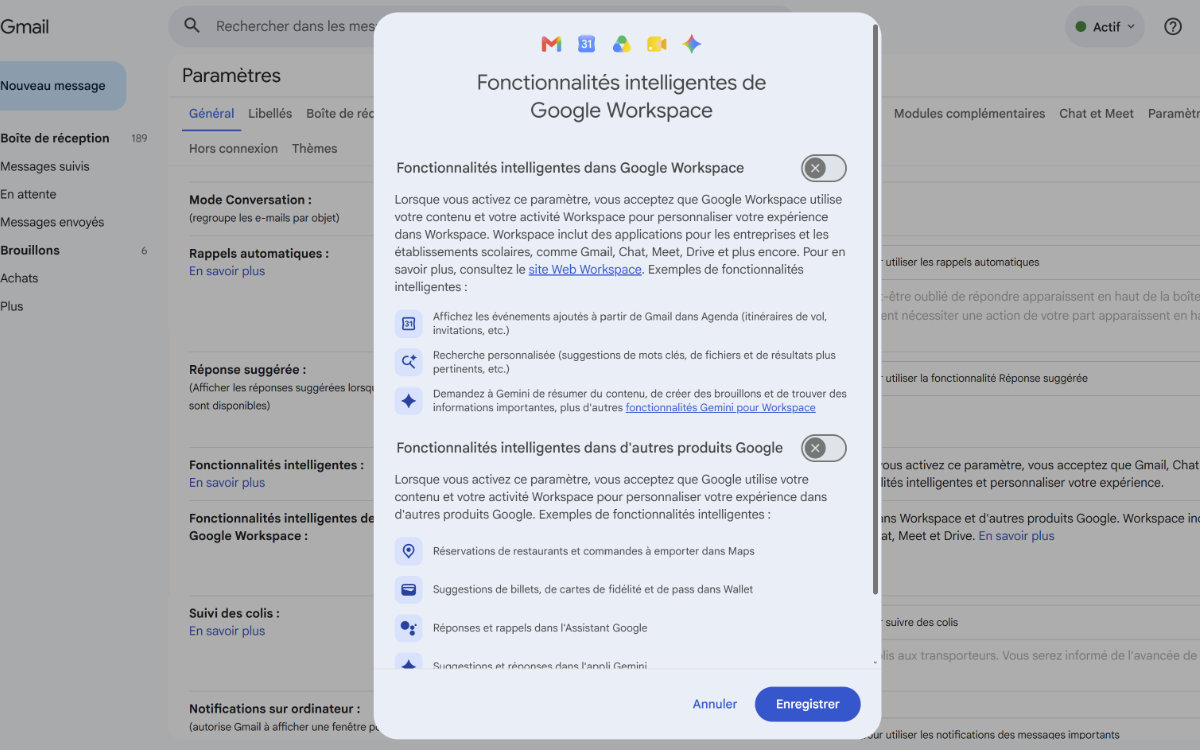Screen dimensions: 1200x750
Task: Click the Réponse suggérée setting label
Action: 247,370
